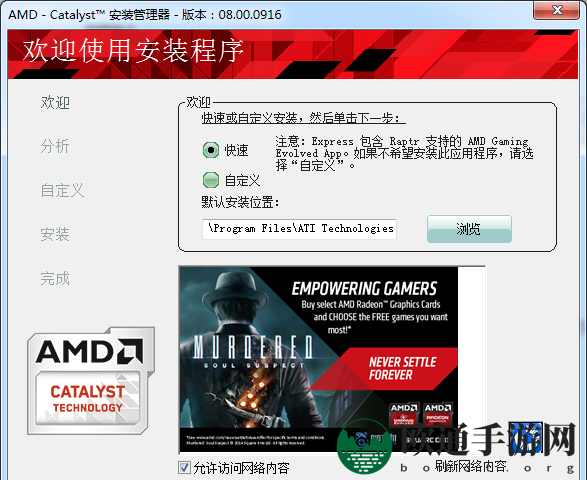Image resolution: width=587 pixels, height=480 pixels.
Task: Click the 欢迎 step in sidebar
Action: point(55,102)
